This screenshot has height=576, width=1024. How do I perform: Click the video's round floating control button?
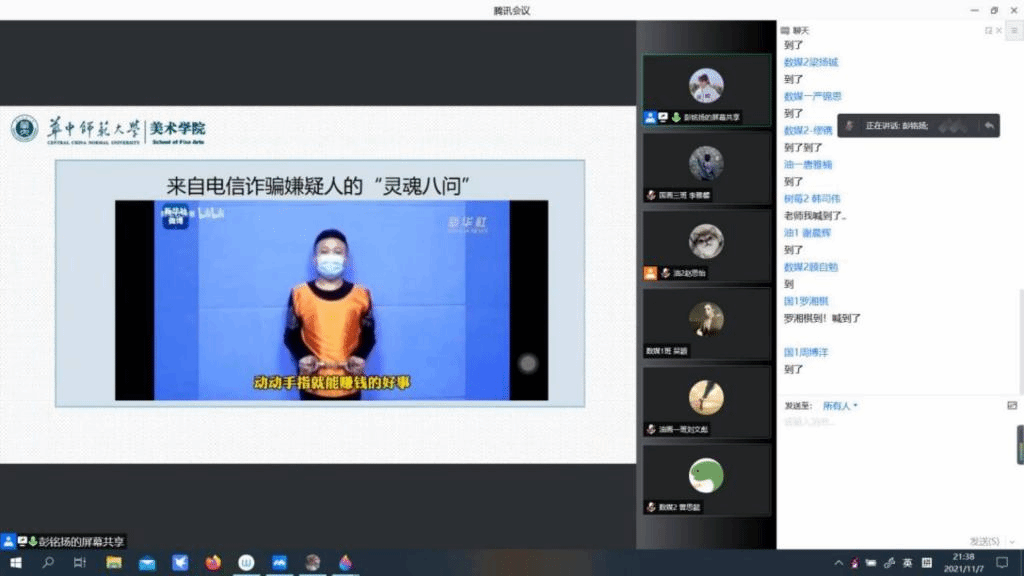pos(527,363)
